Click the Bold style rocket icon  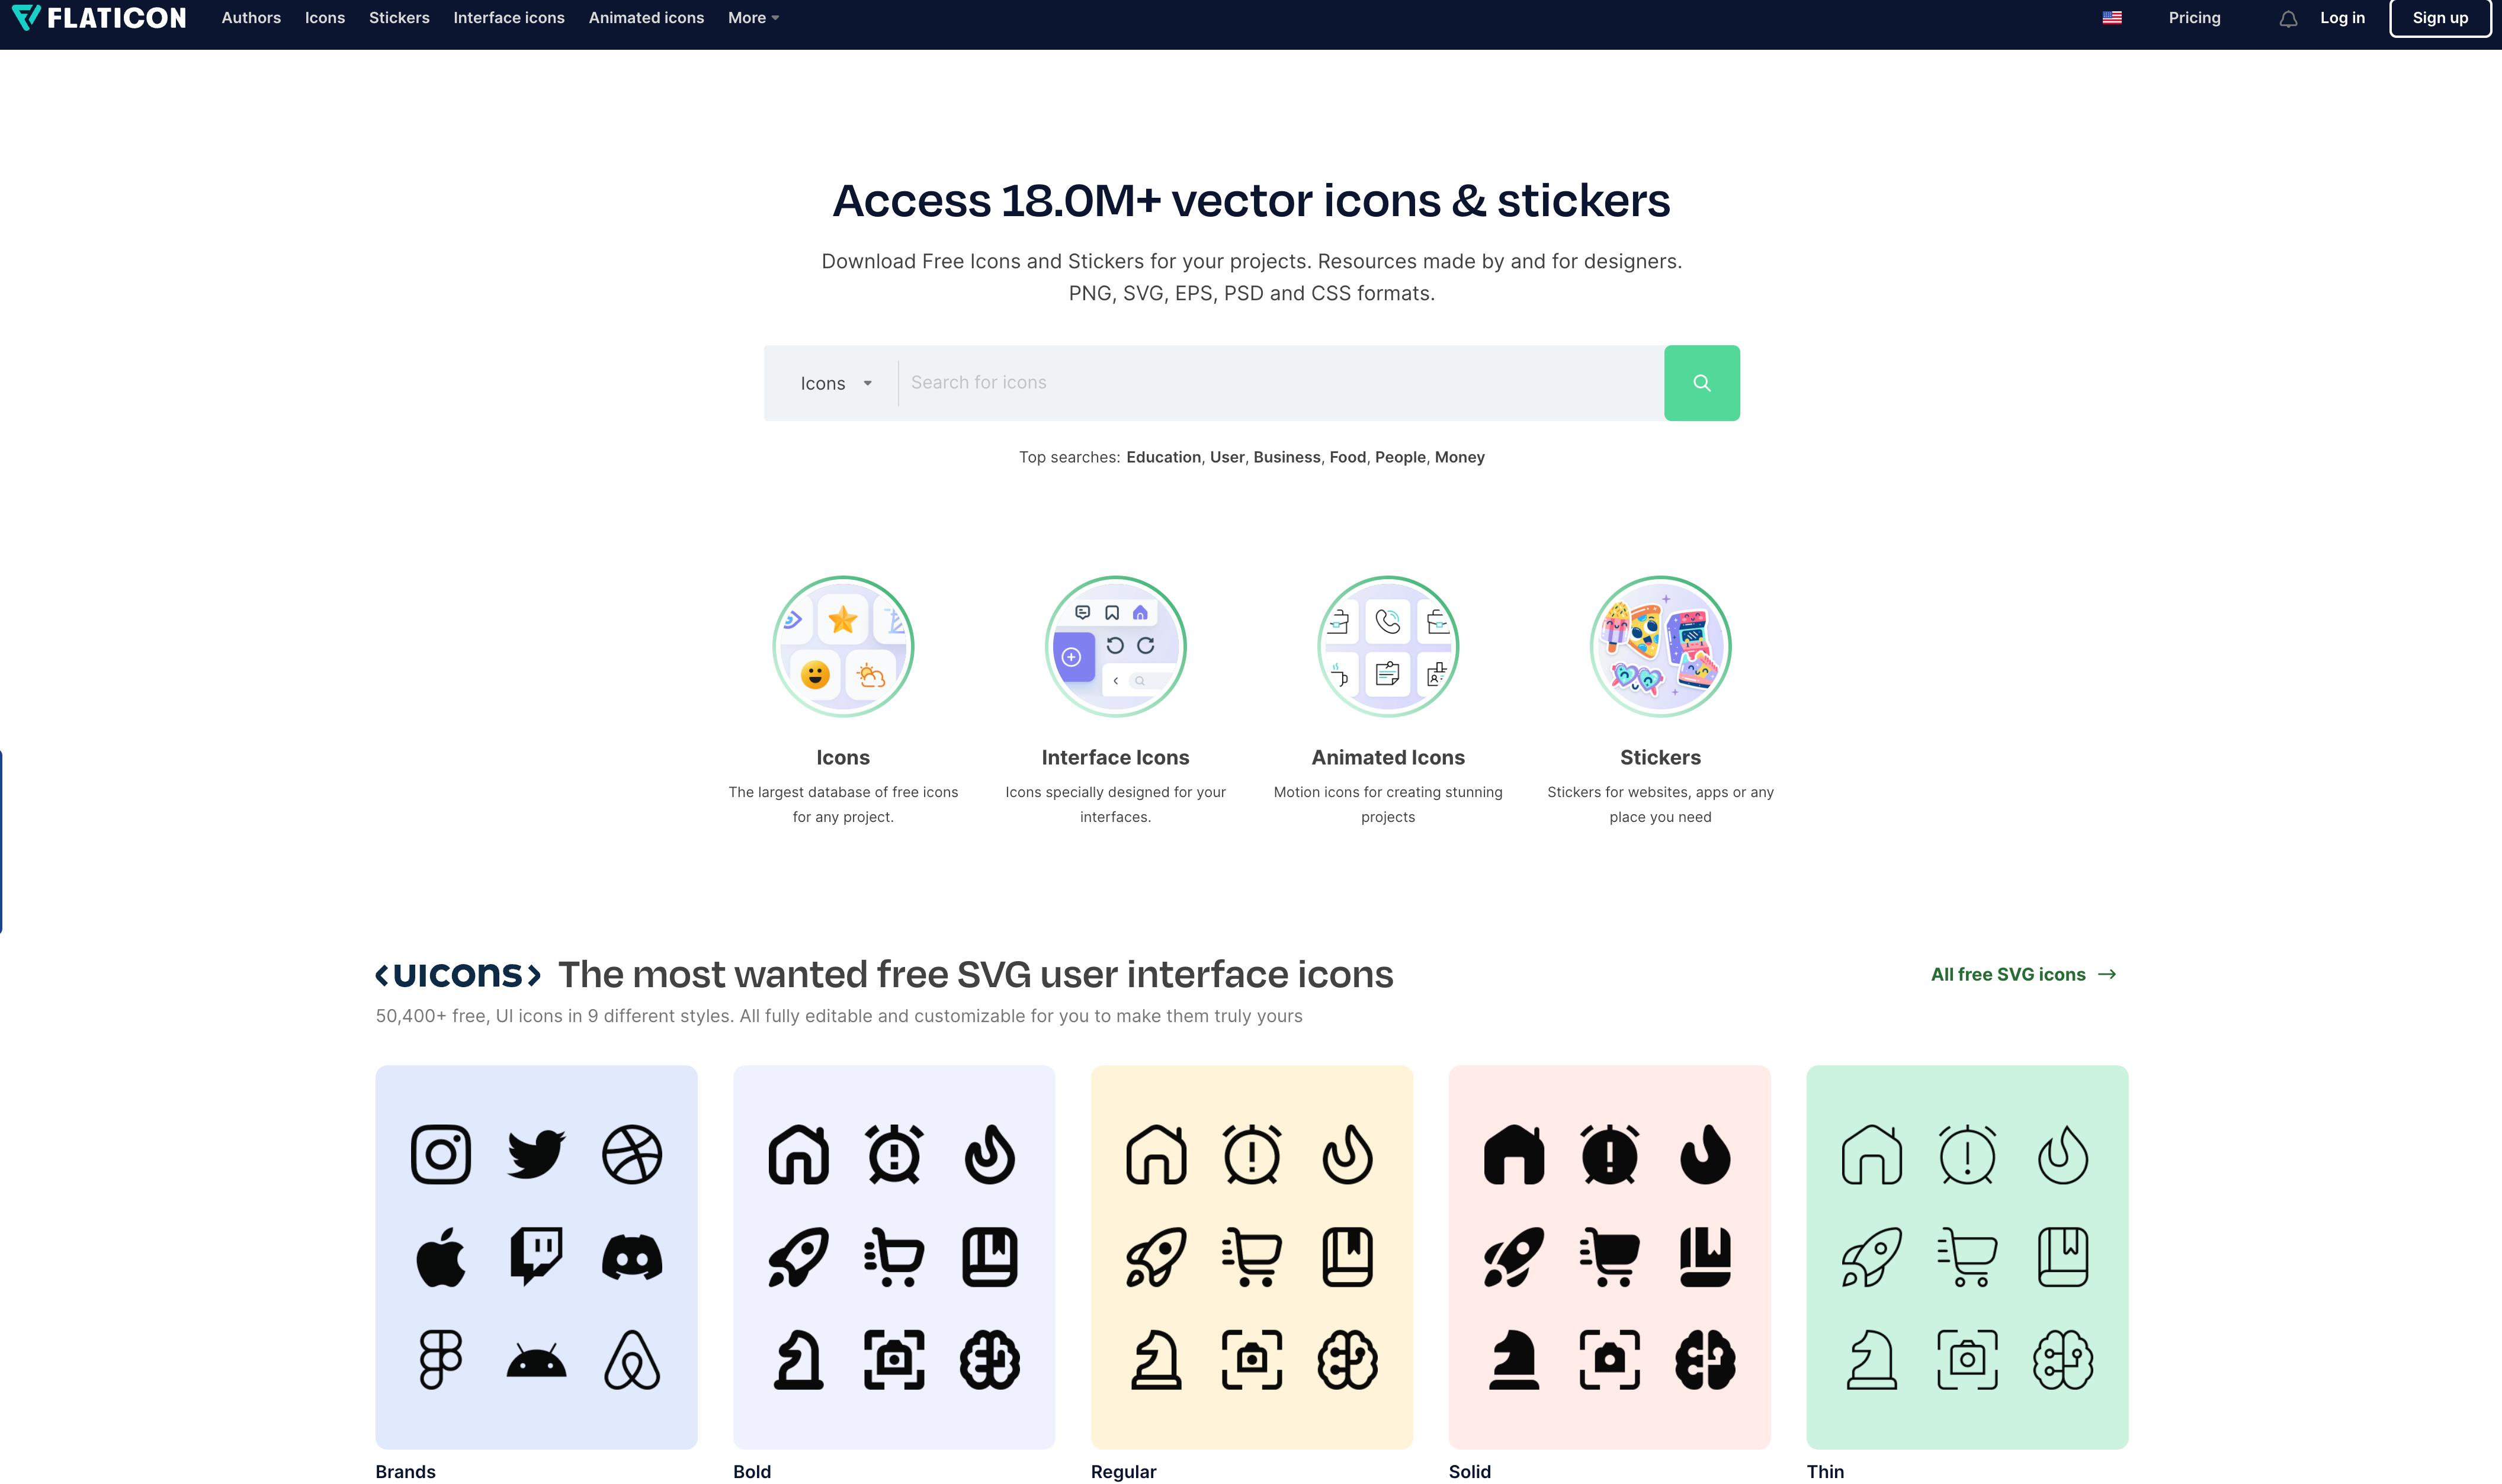tap(798, 1257)
